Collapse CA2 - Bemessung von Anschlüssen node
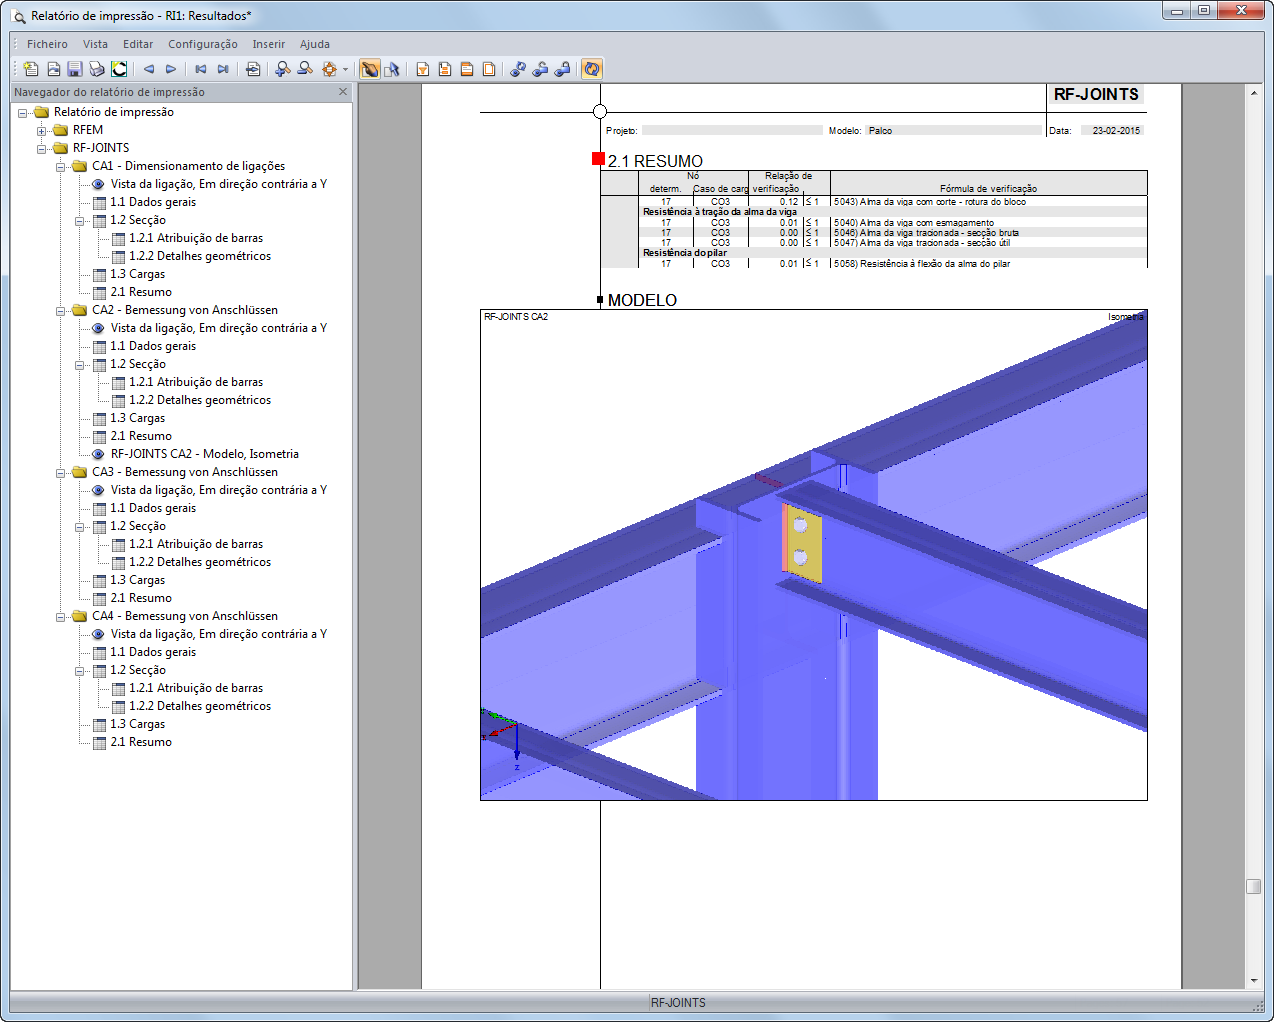The image size is (1274, 1022). [60, 311]
